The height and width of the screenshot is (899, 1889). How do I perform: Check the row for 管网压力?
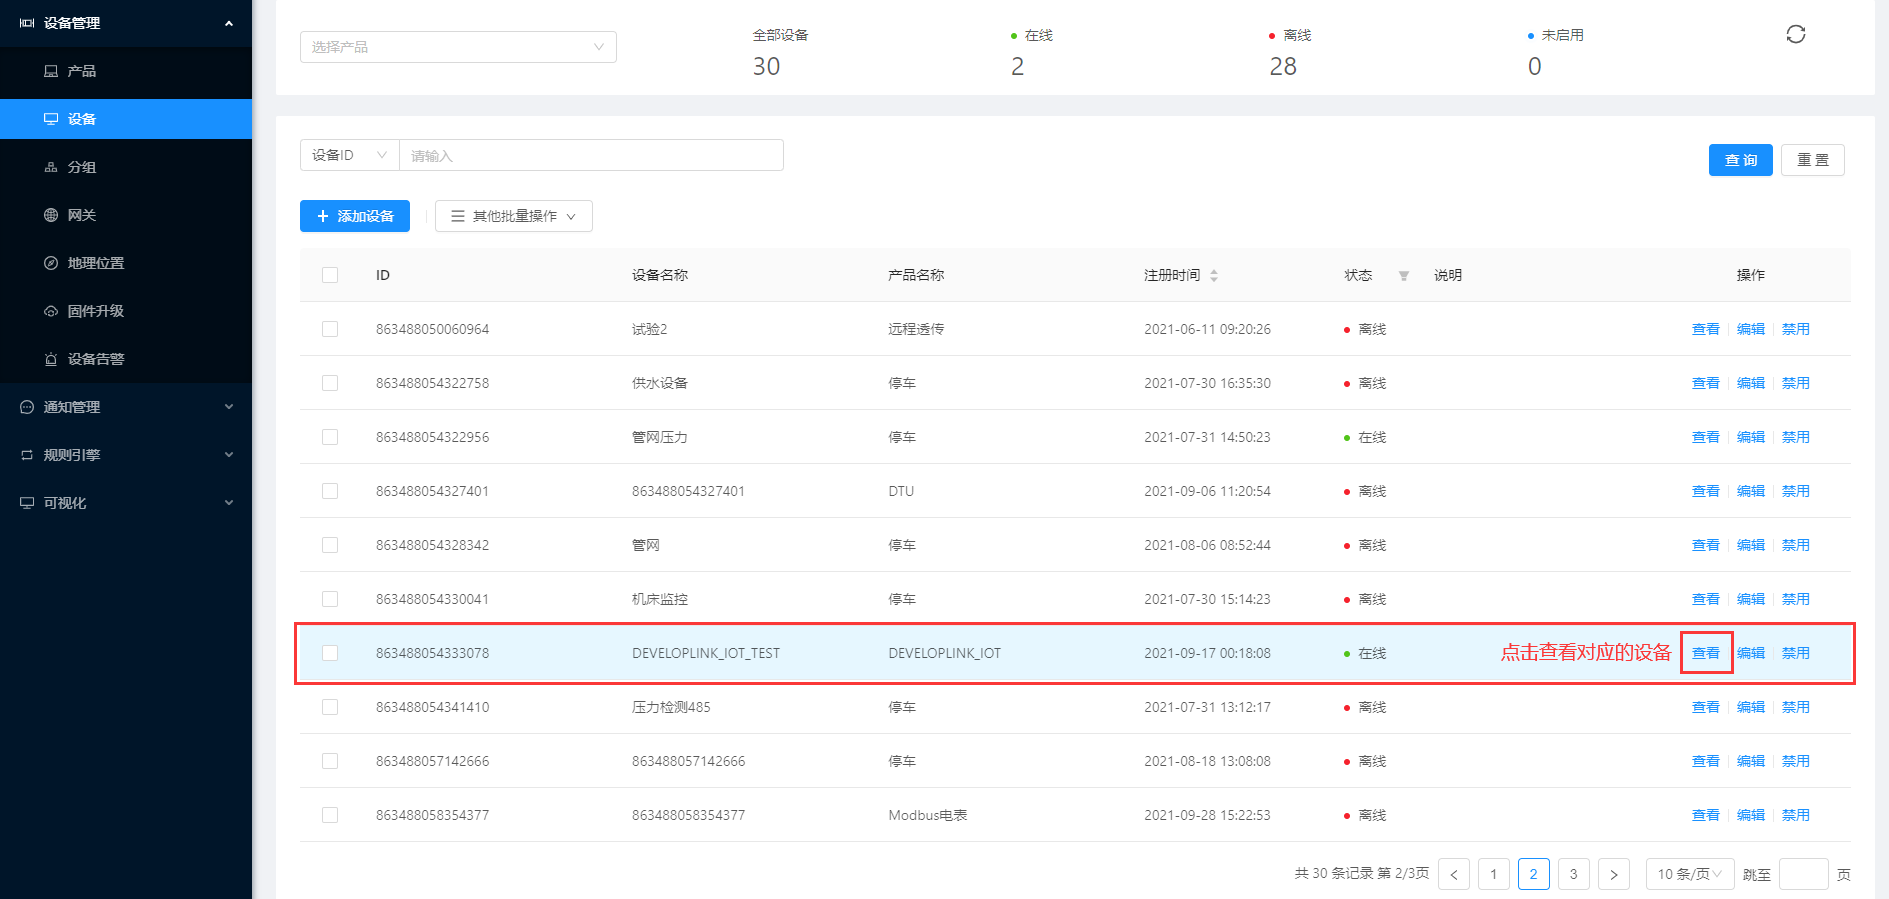point(330,437)
